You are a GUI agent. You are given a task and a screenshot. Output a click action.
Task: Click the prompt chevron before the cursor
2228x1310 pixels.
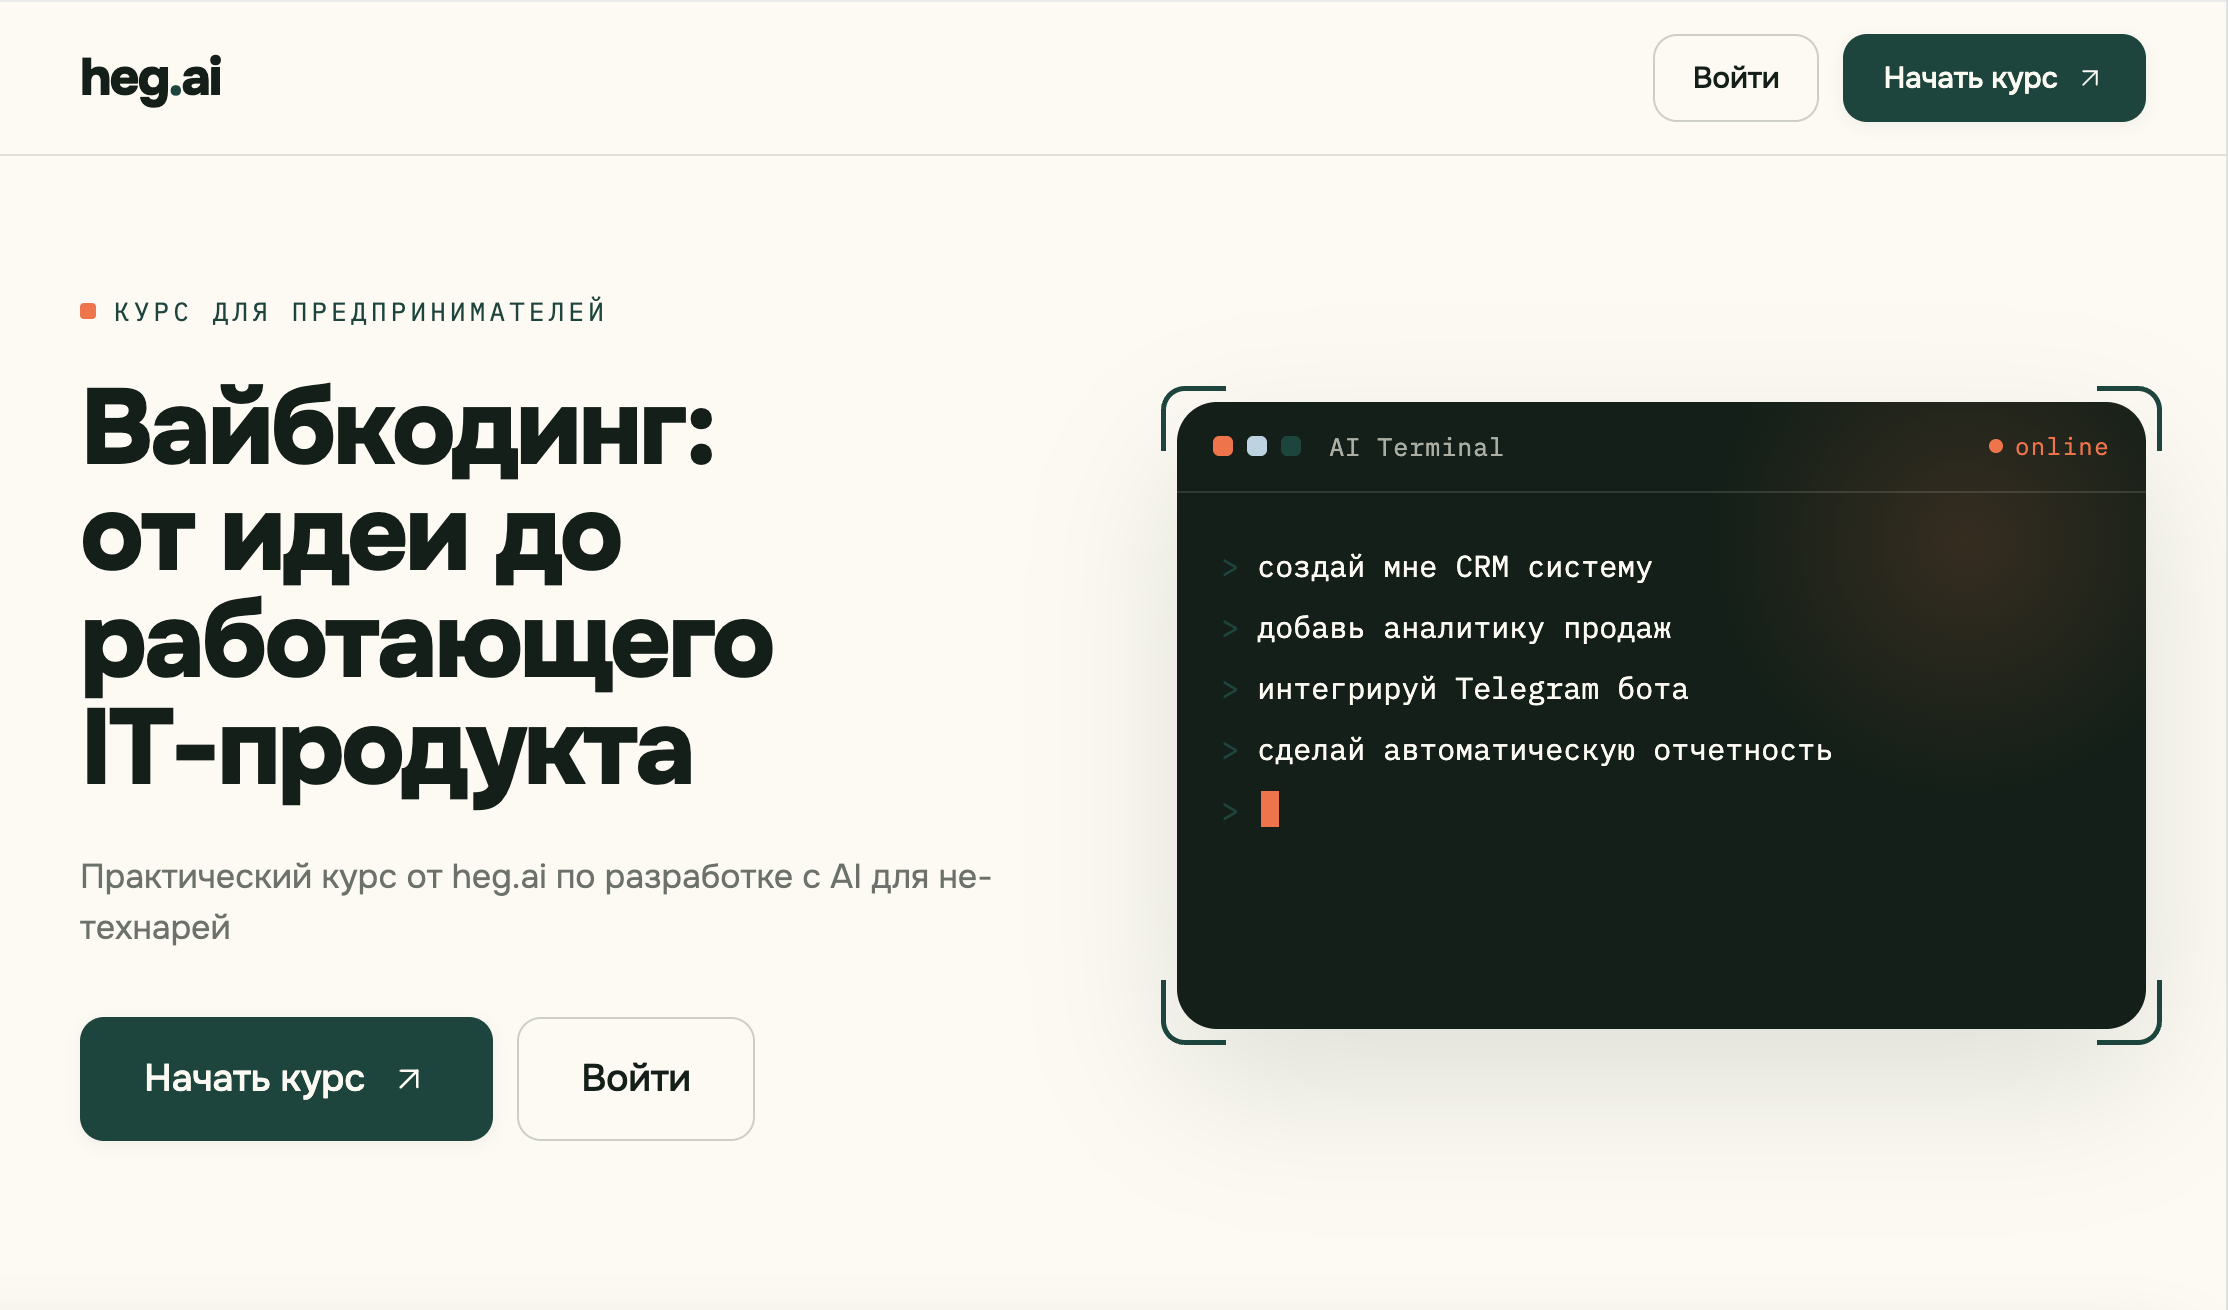pyautogui.click(x=1230, y=812)
